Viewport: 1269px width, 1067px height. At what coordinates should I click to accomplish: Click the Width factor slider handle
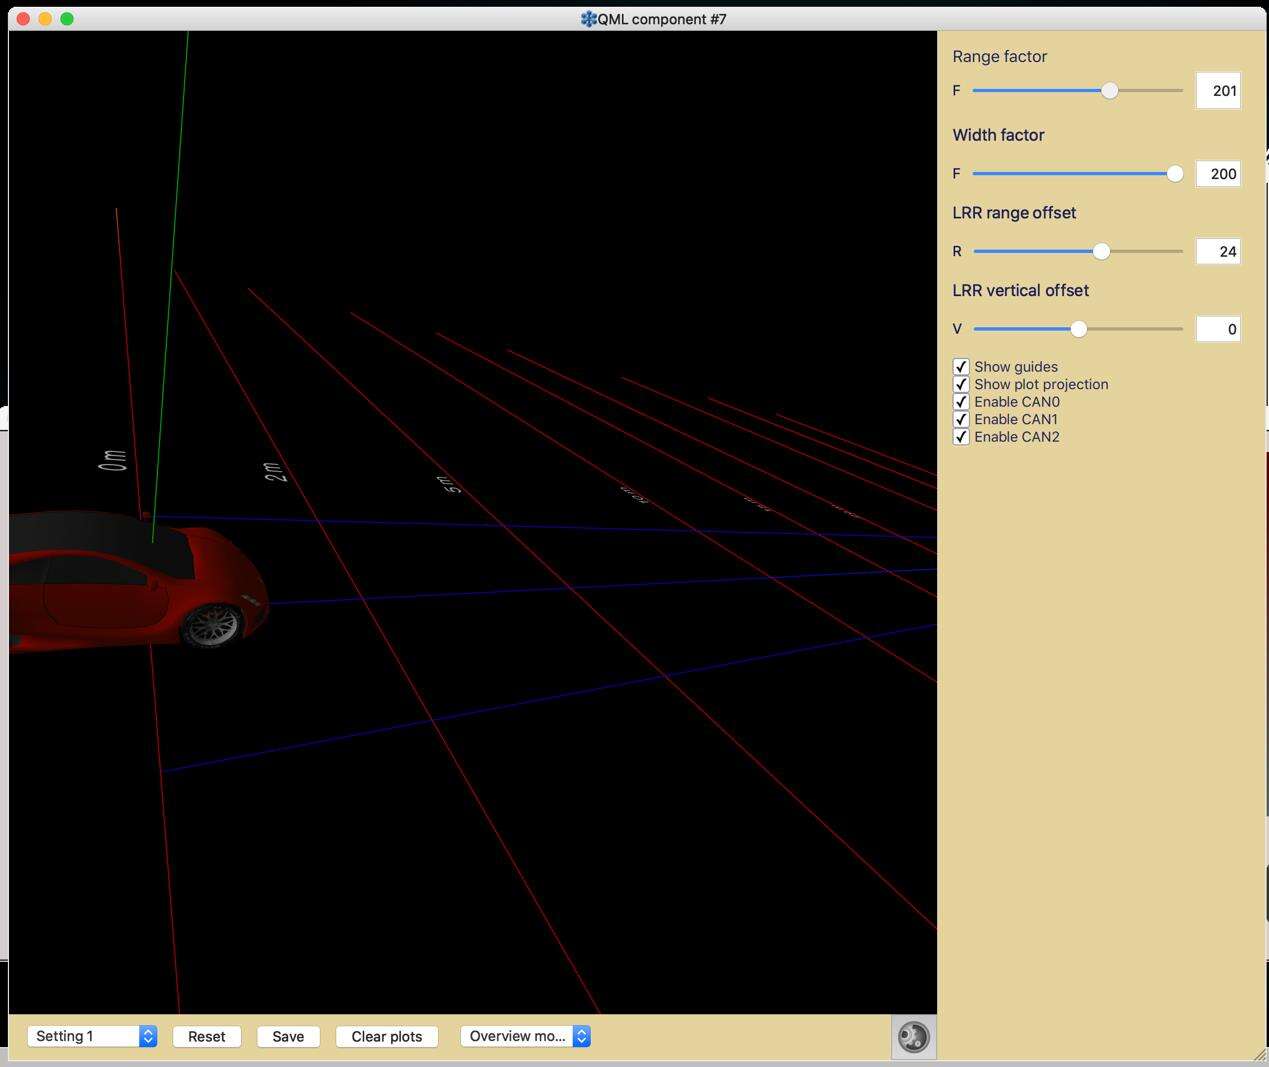[x=1175, y=174]
